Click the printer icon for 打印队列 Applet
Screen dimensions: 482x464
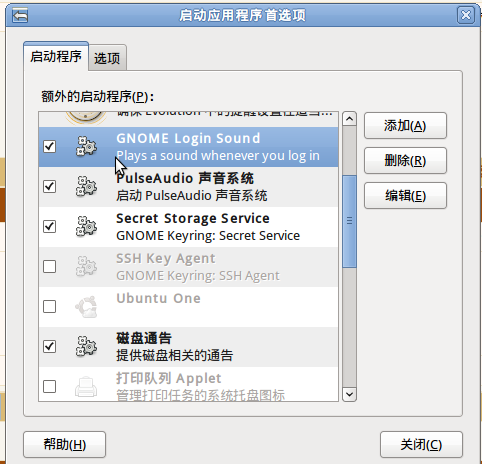(86, 386)
